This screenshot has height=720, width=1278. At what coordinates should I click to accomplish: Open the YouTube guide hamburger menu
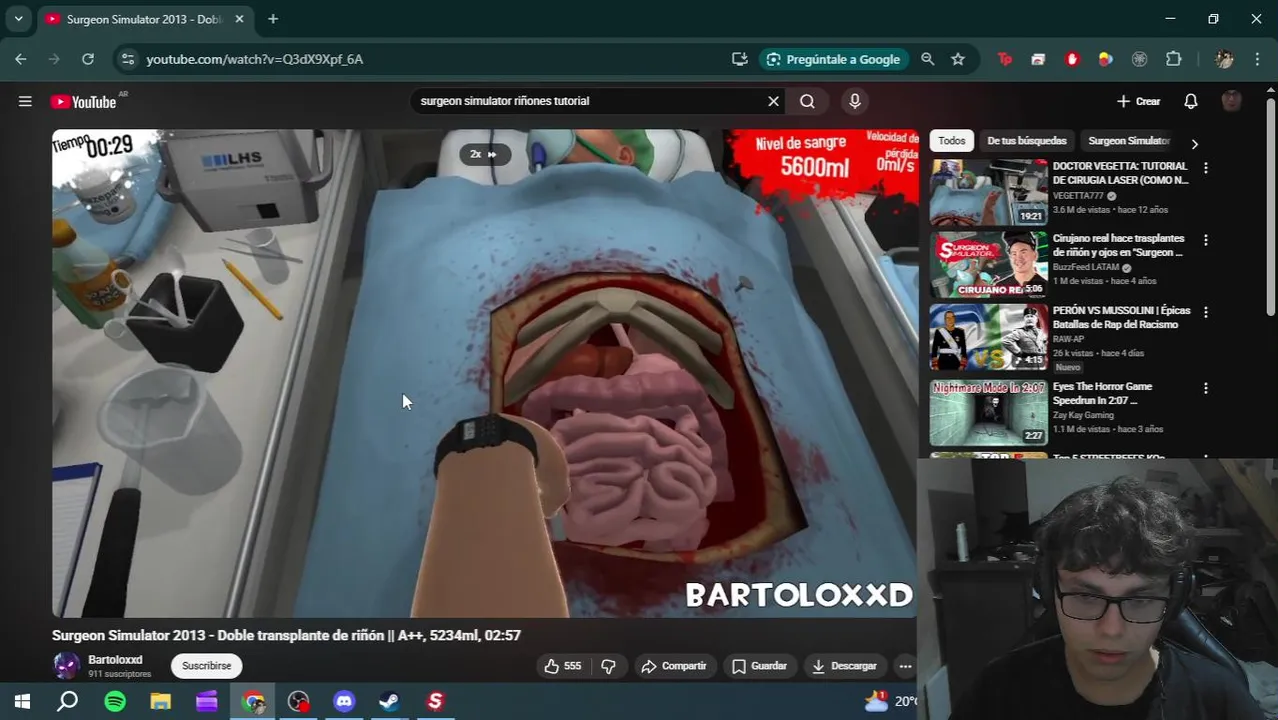click(x=25, y=101)
